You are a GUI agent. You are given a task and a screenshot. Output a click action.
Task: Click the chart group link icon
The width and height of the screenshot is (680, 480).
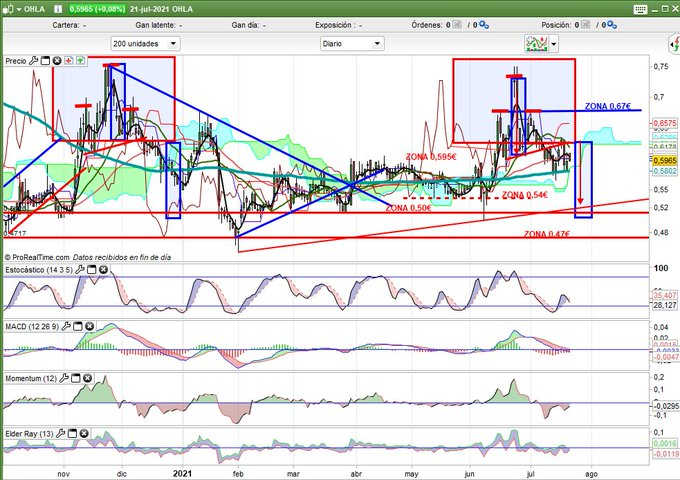click(x=8, y=9)
